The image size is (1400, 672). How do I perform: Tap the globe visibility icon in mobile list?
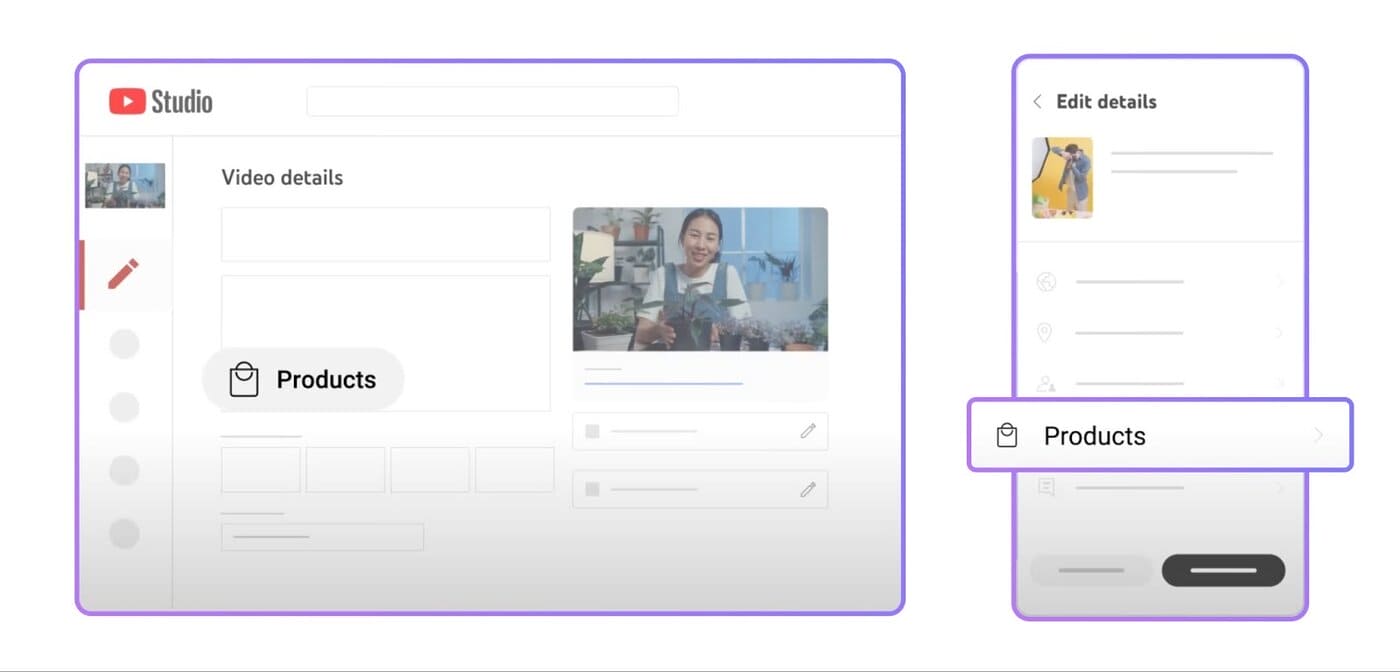click(1046, 282)
